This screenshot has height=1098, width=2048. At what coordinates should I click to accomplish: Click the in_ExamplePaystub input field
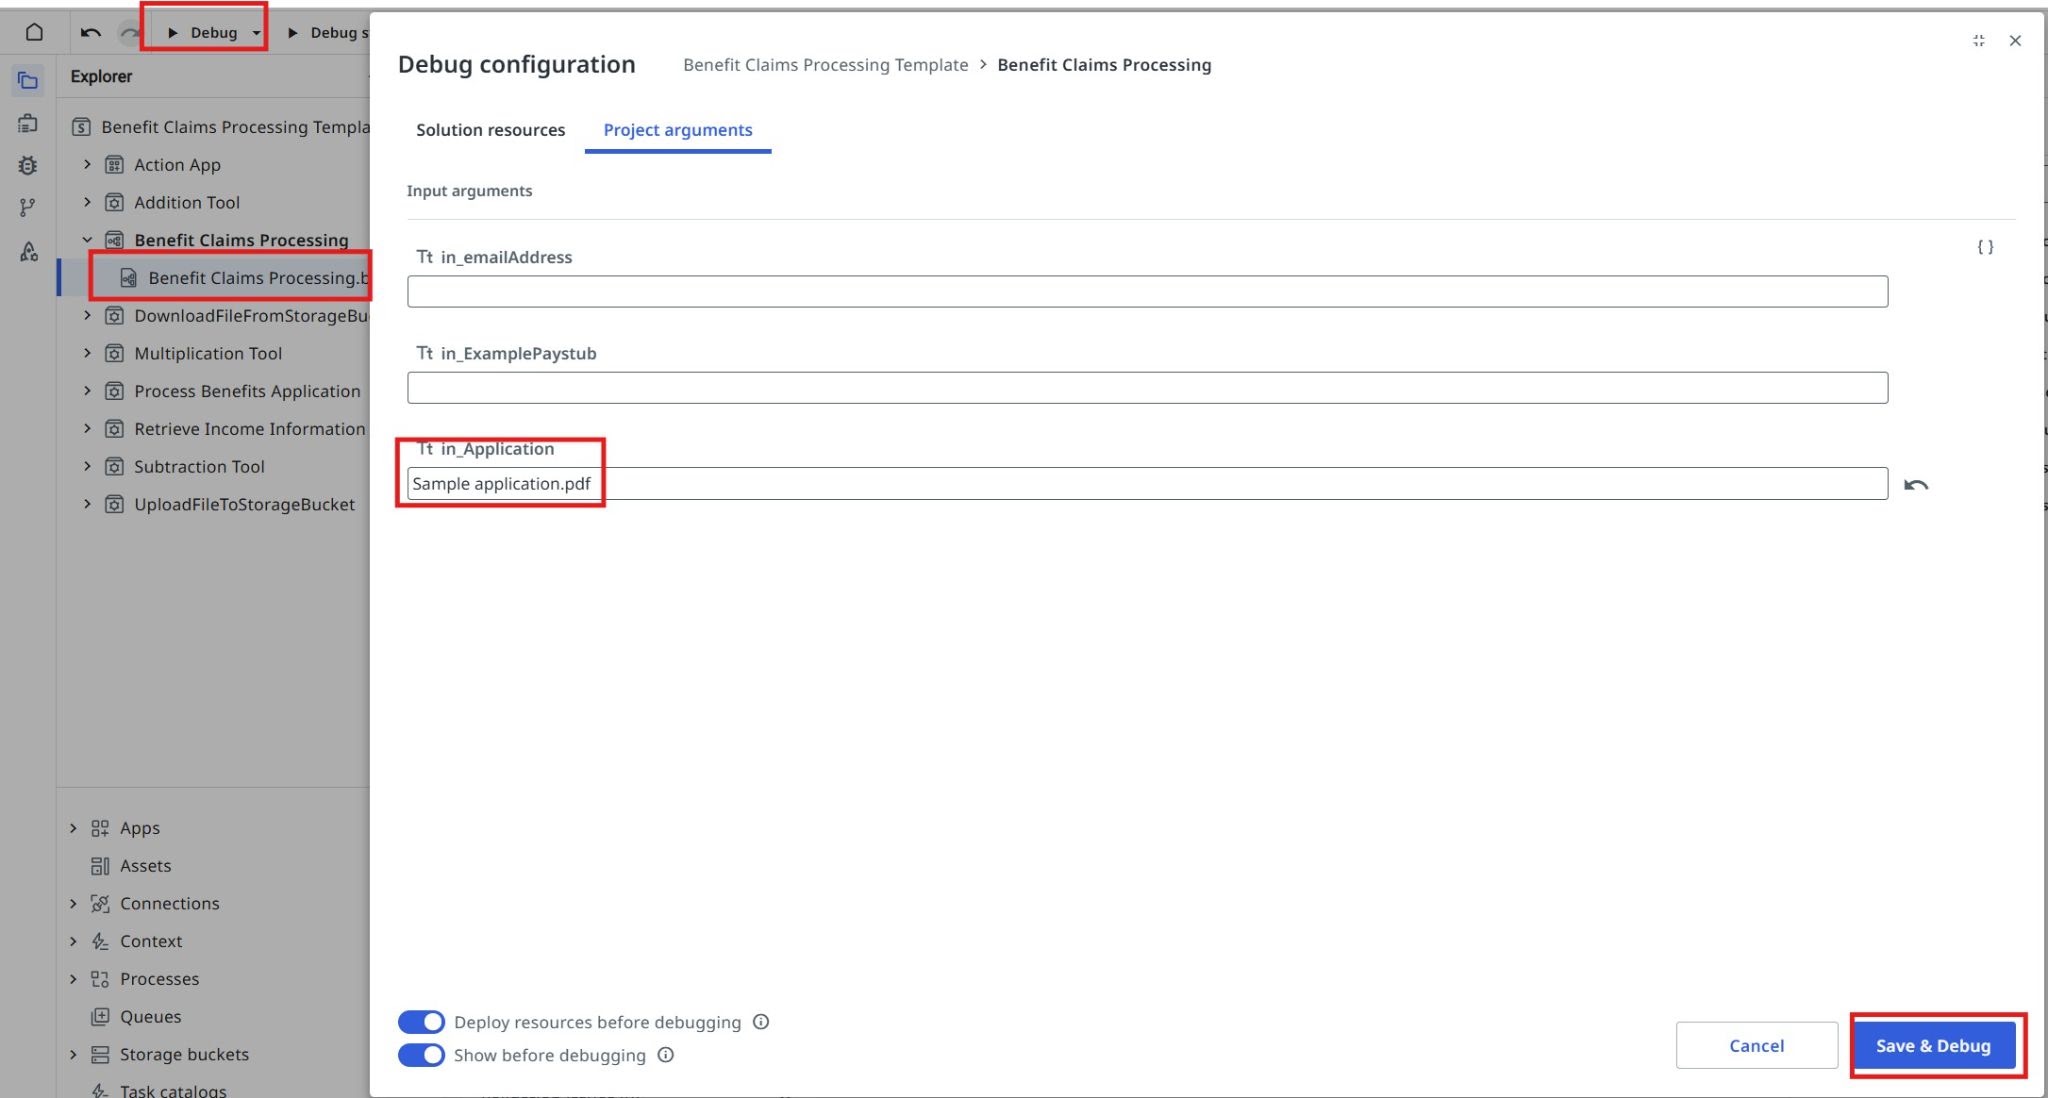pyautogui.click(x=1147, y=388)
